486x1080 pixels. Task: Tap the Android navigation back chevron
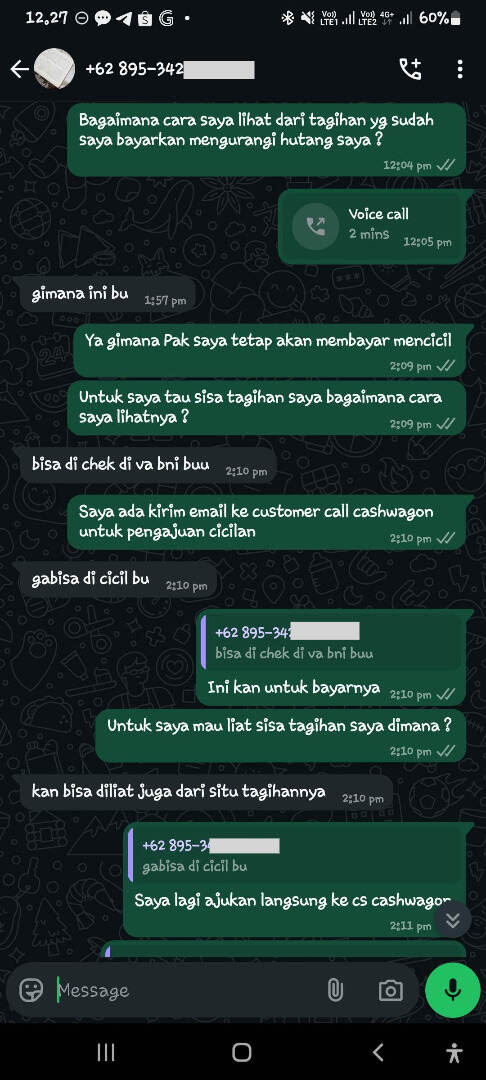click(x=377, y=1052)
